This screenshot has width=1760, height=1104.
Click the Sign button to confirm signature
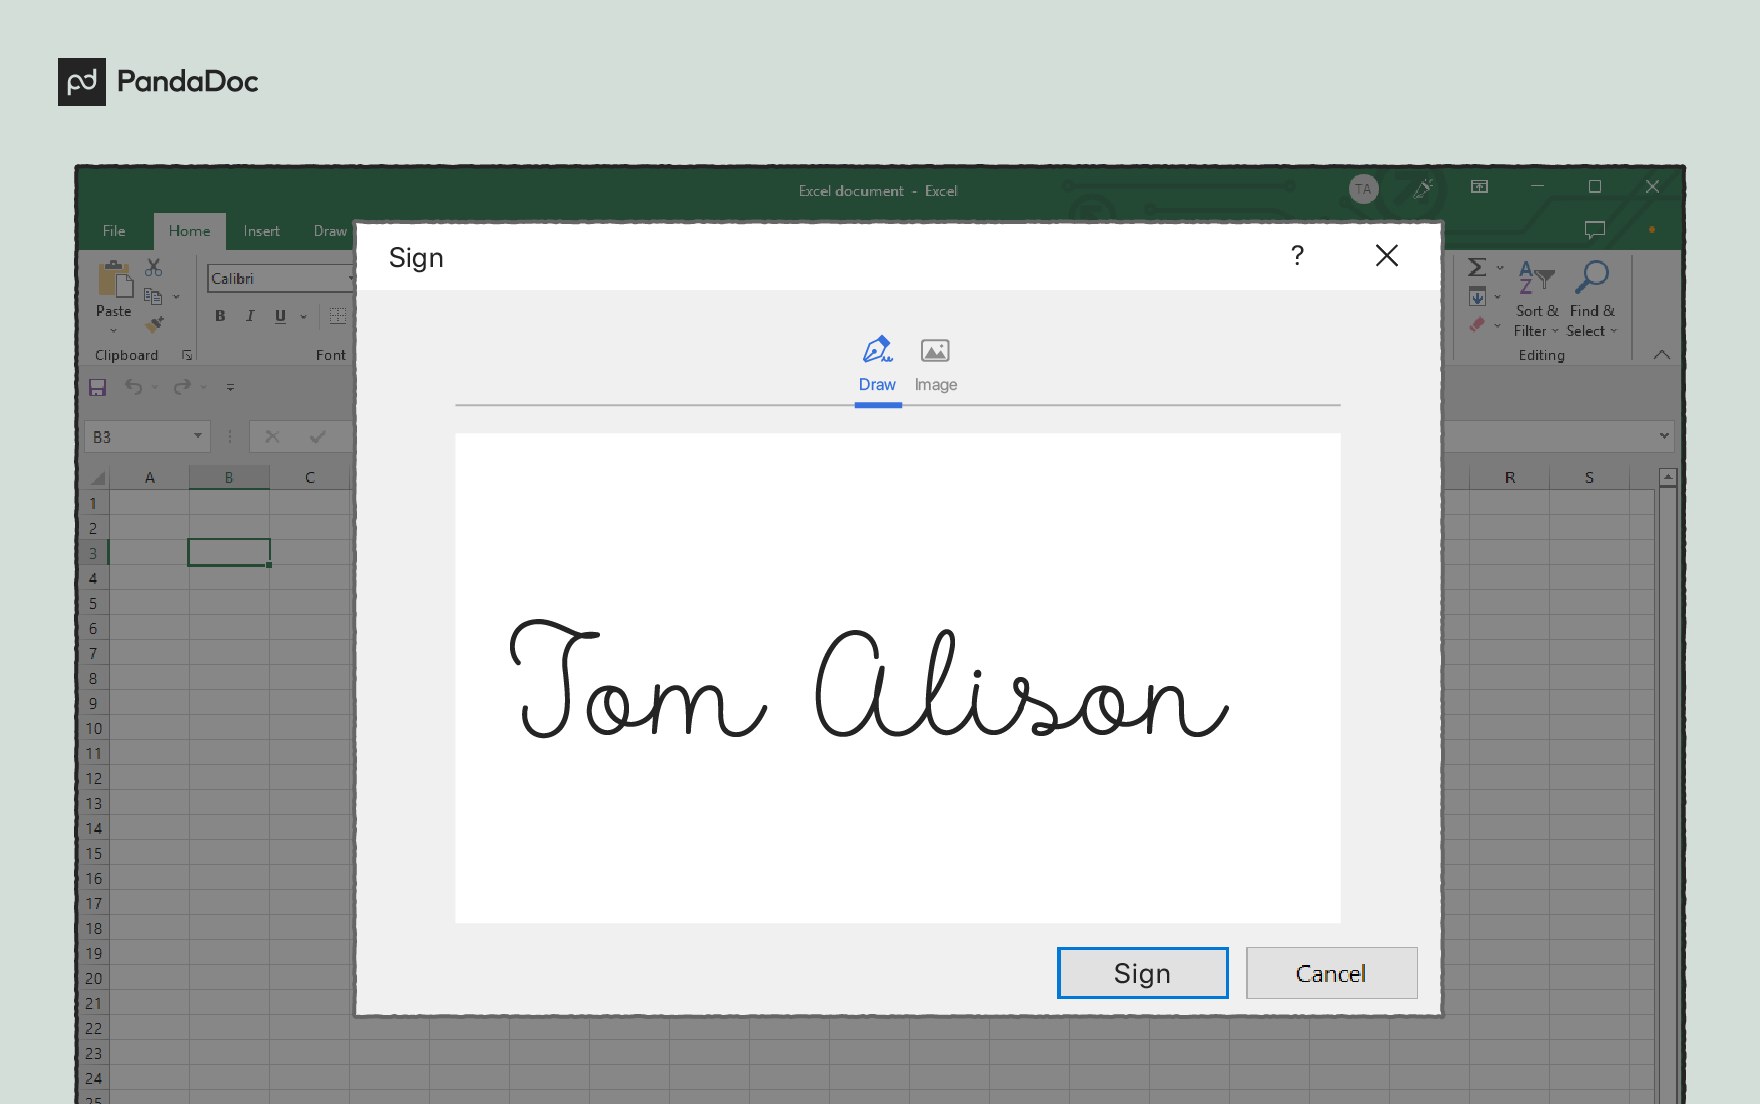pyautogui.click(x=1142, y=972)
